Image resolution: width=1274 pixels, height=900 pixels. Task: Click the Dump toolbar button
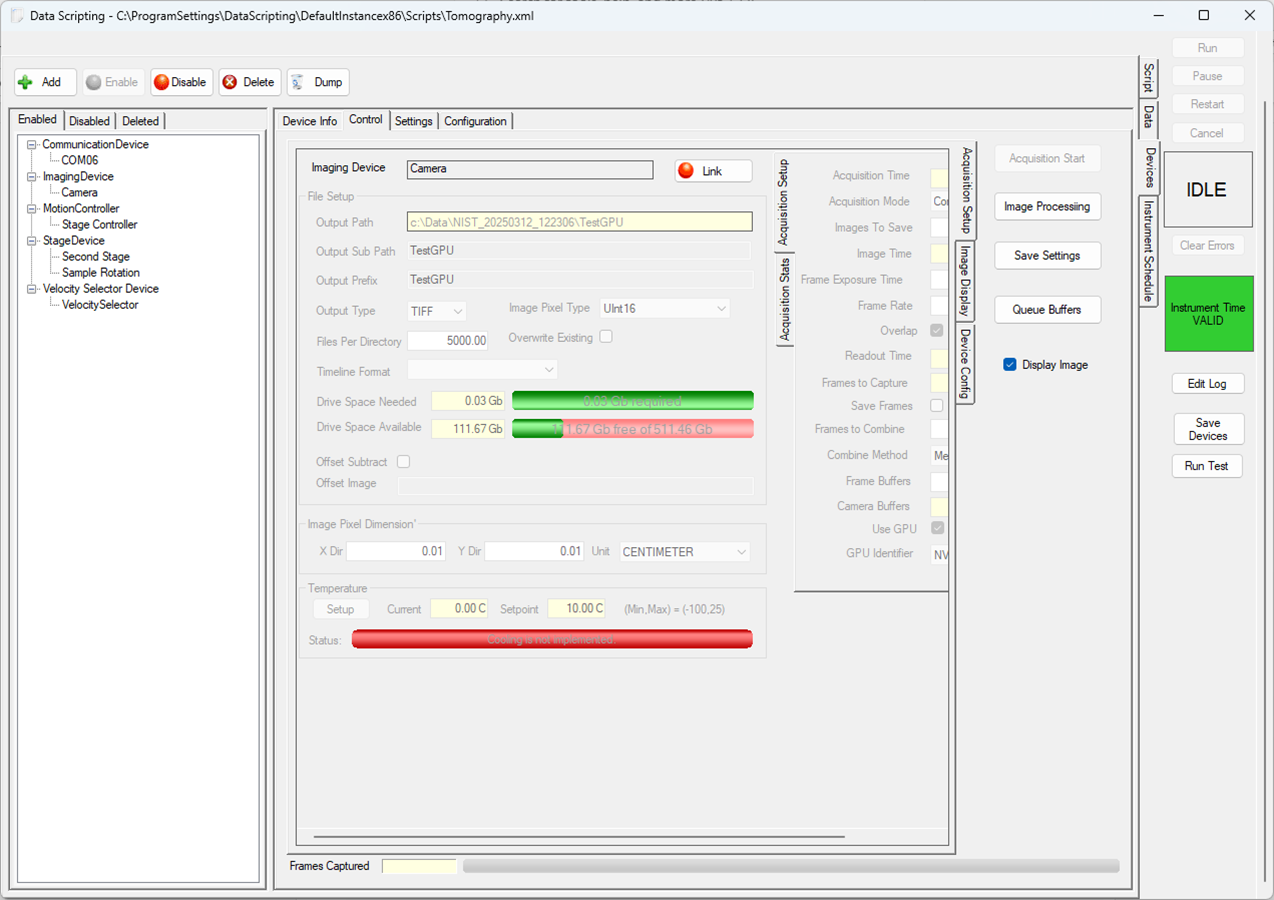(318, 82)
